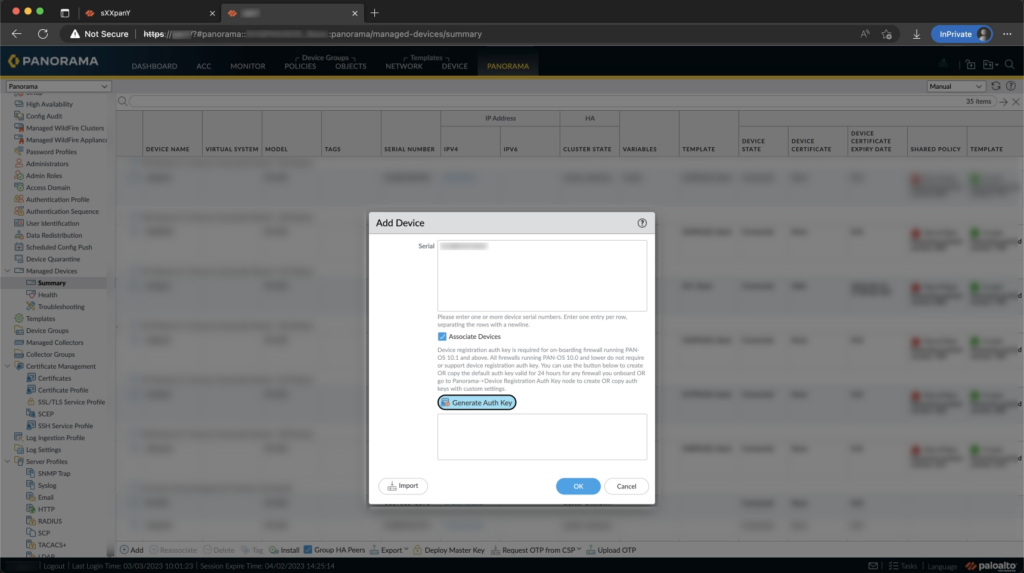Click the Administrators sidebar icon
Image resolution: width=1024 pixels, height=573 pixels.
click(19, 163)
